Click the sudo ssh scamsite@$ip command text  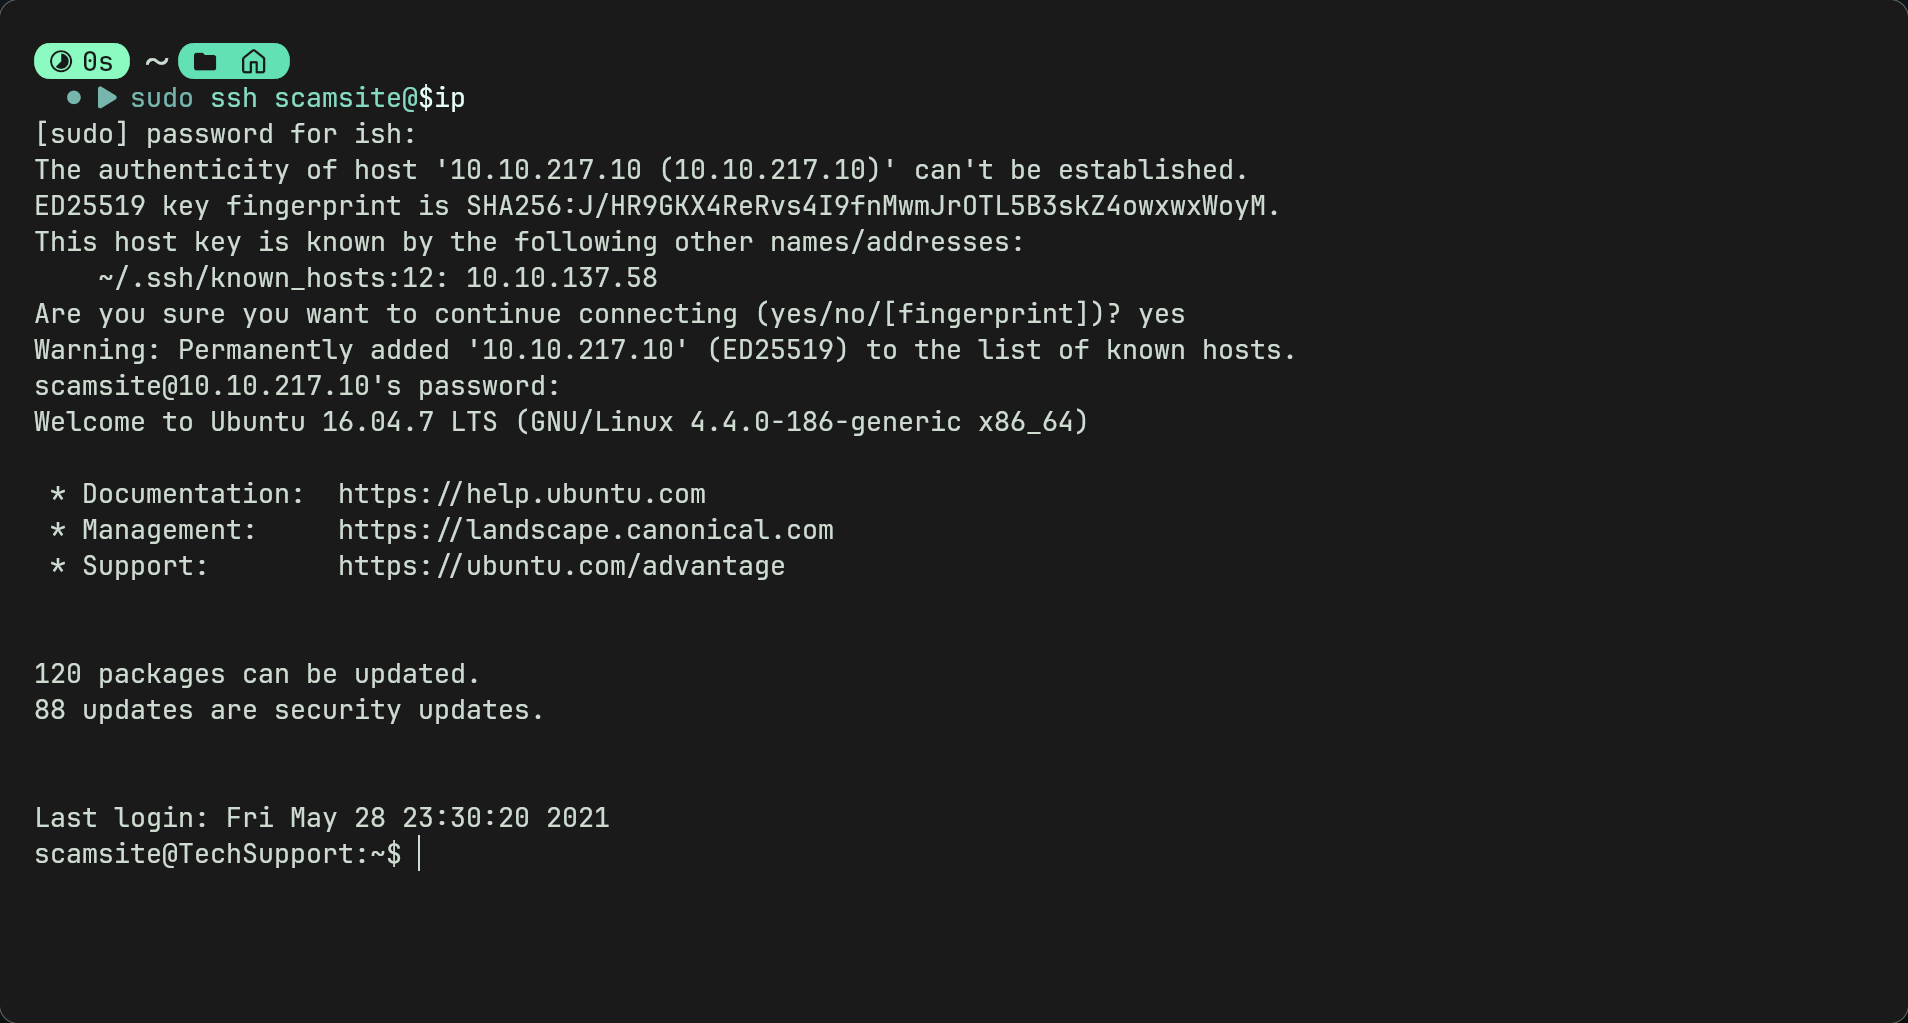tap(298, 98)
